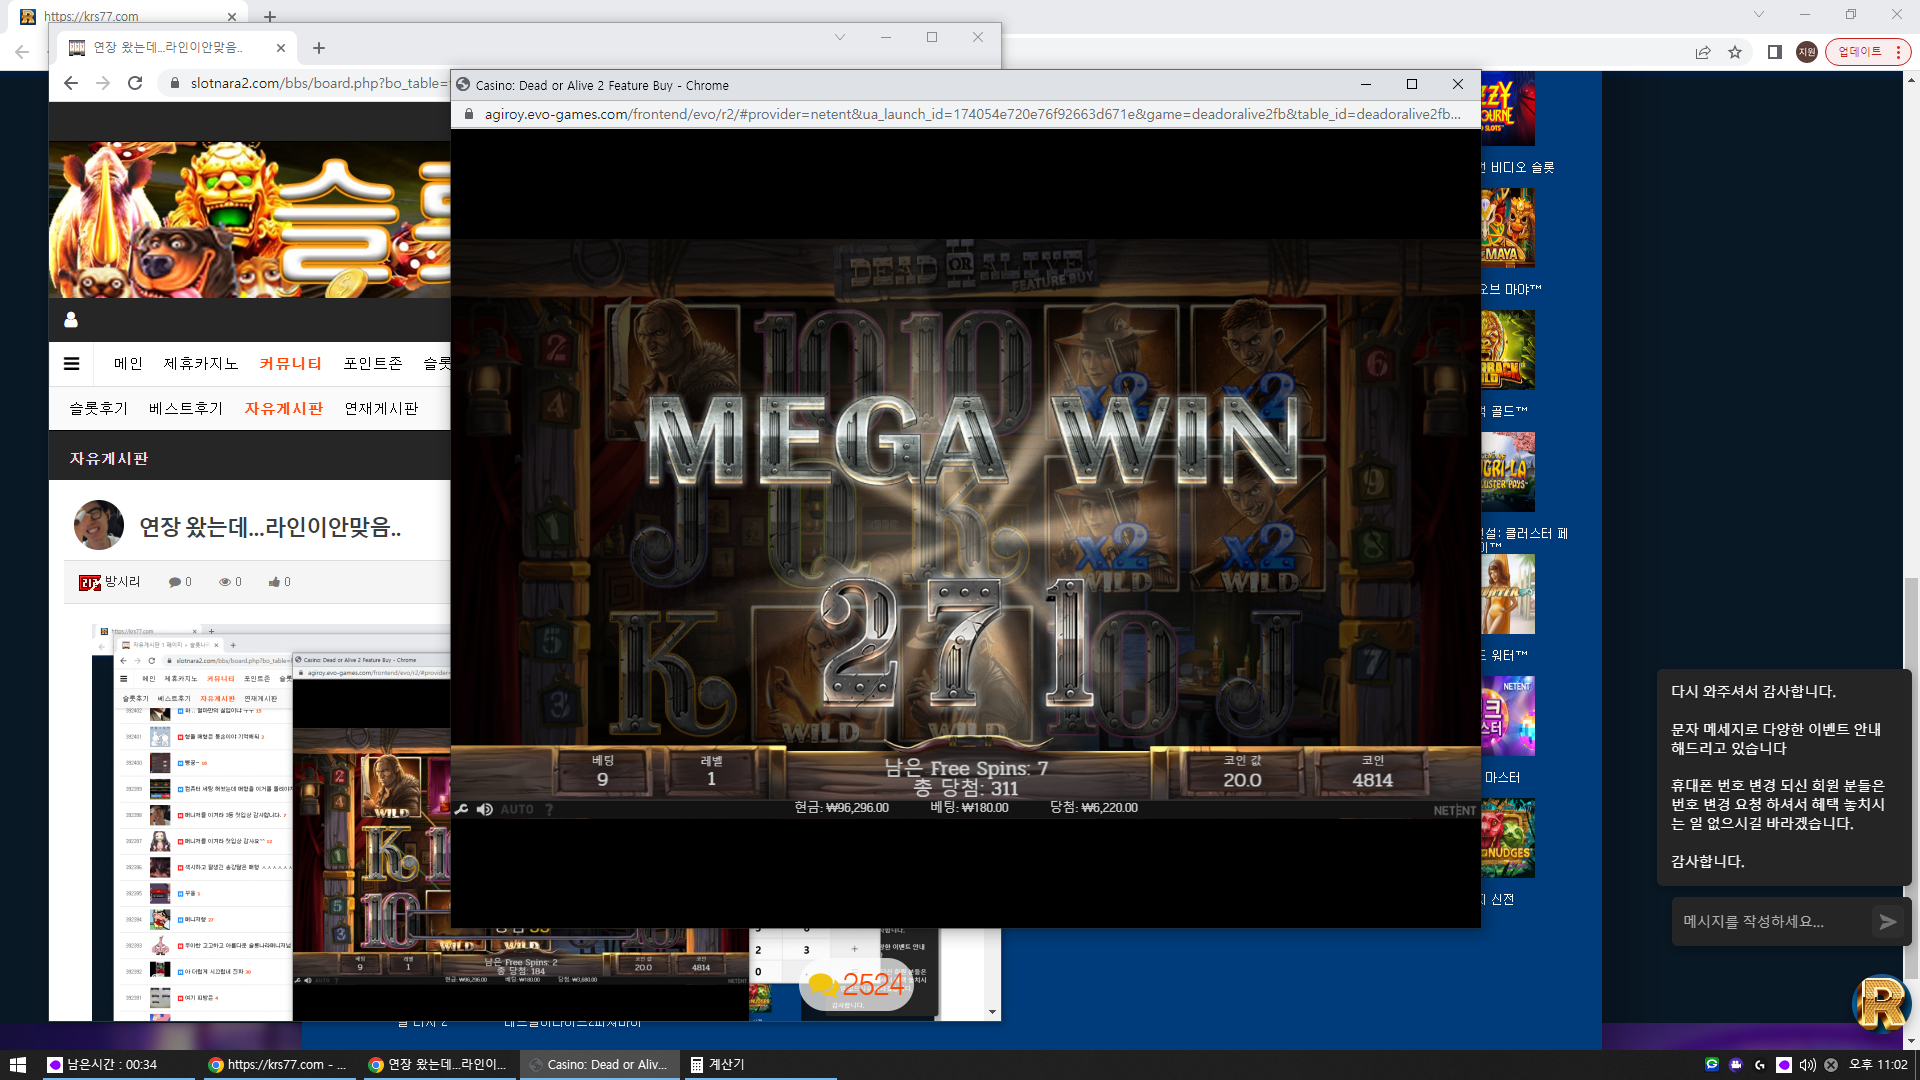Open the 제휴카지노 menu item
Viewport: 1920px width, 1080px height.
(201, 364)
